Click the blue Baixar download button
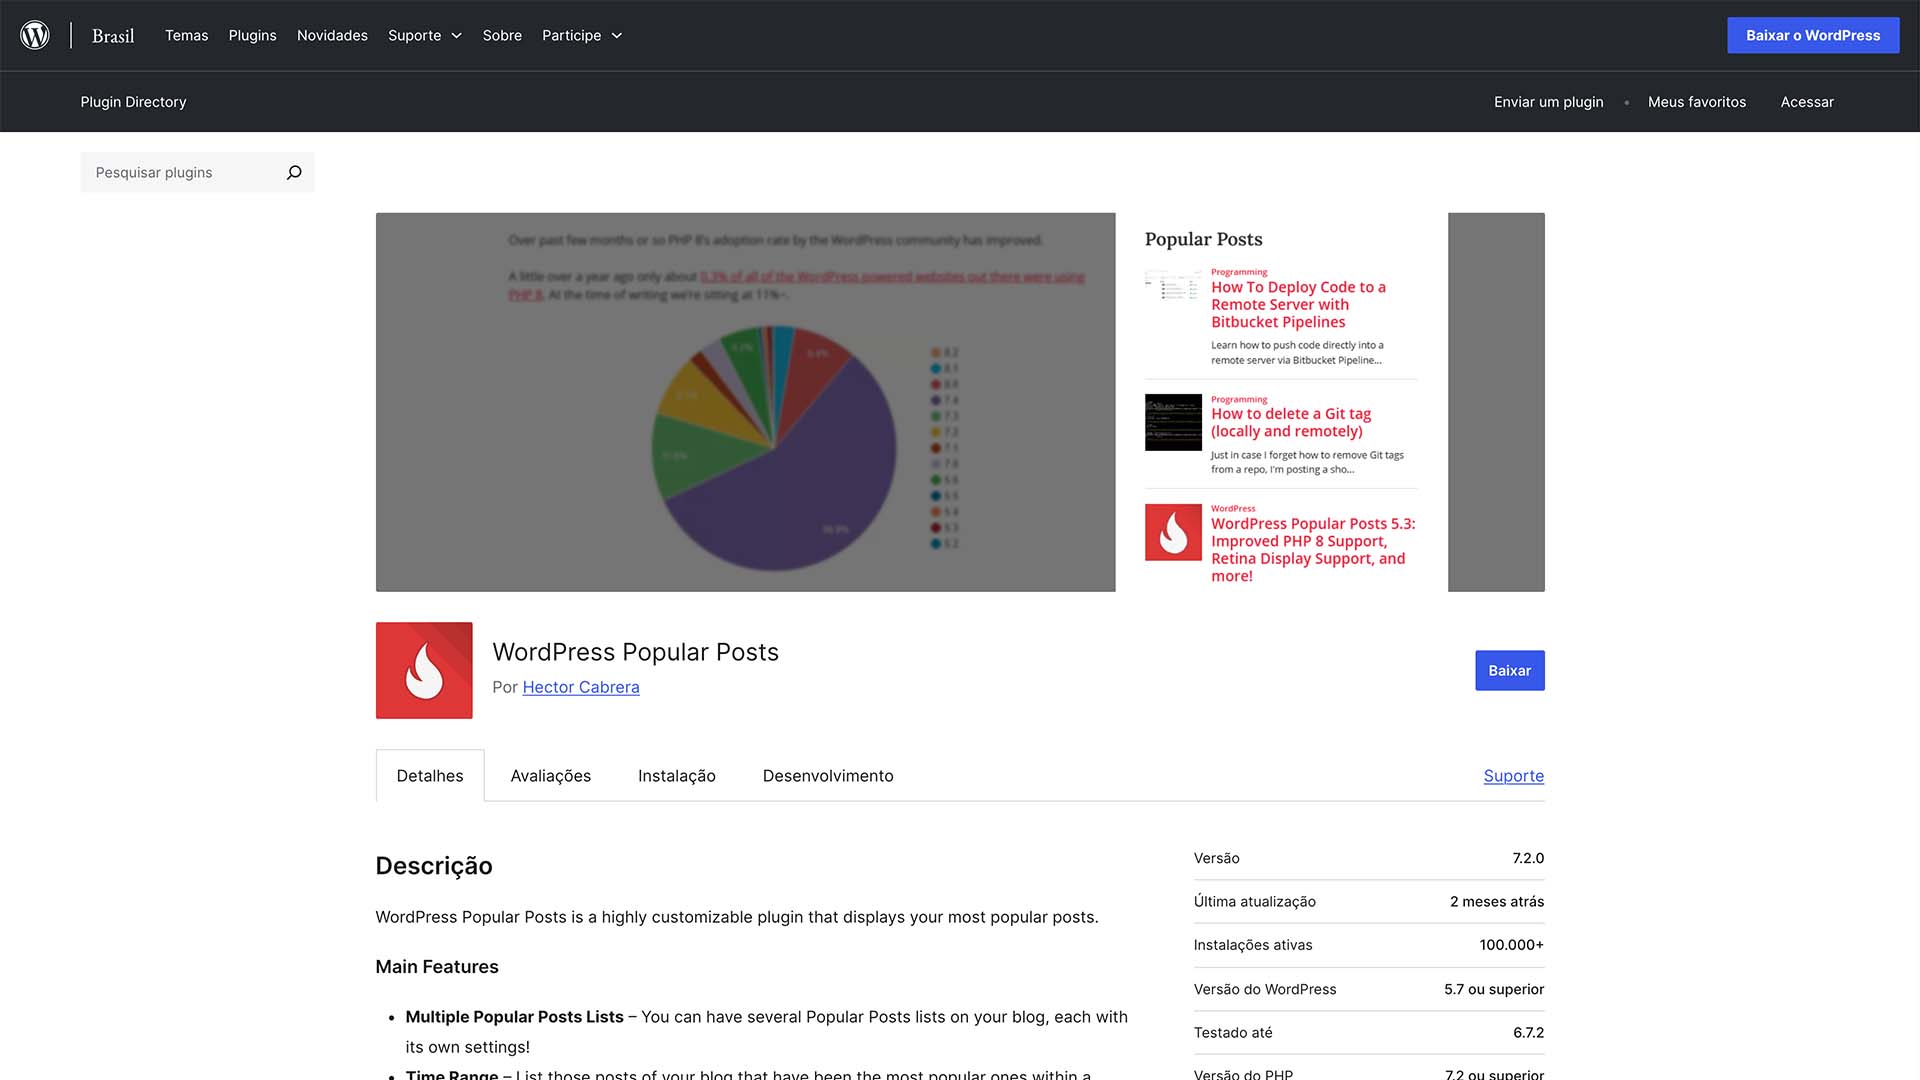Image resolution: width=1920 pixels, height=1080 pixels. click(x=1509, y=671)
